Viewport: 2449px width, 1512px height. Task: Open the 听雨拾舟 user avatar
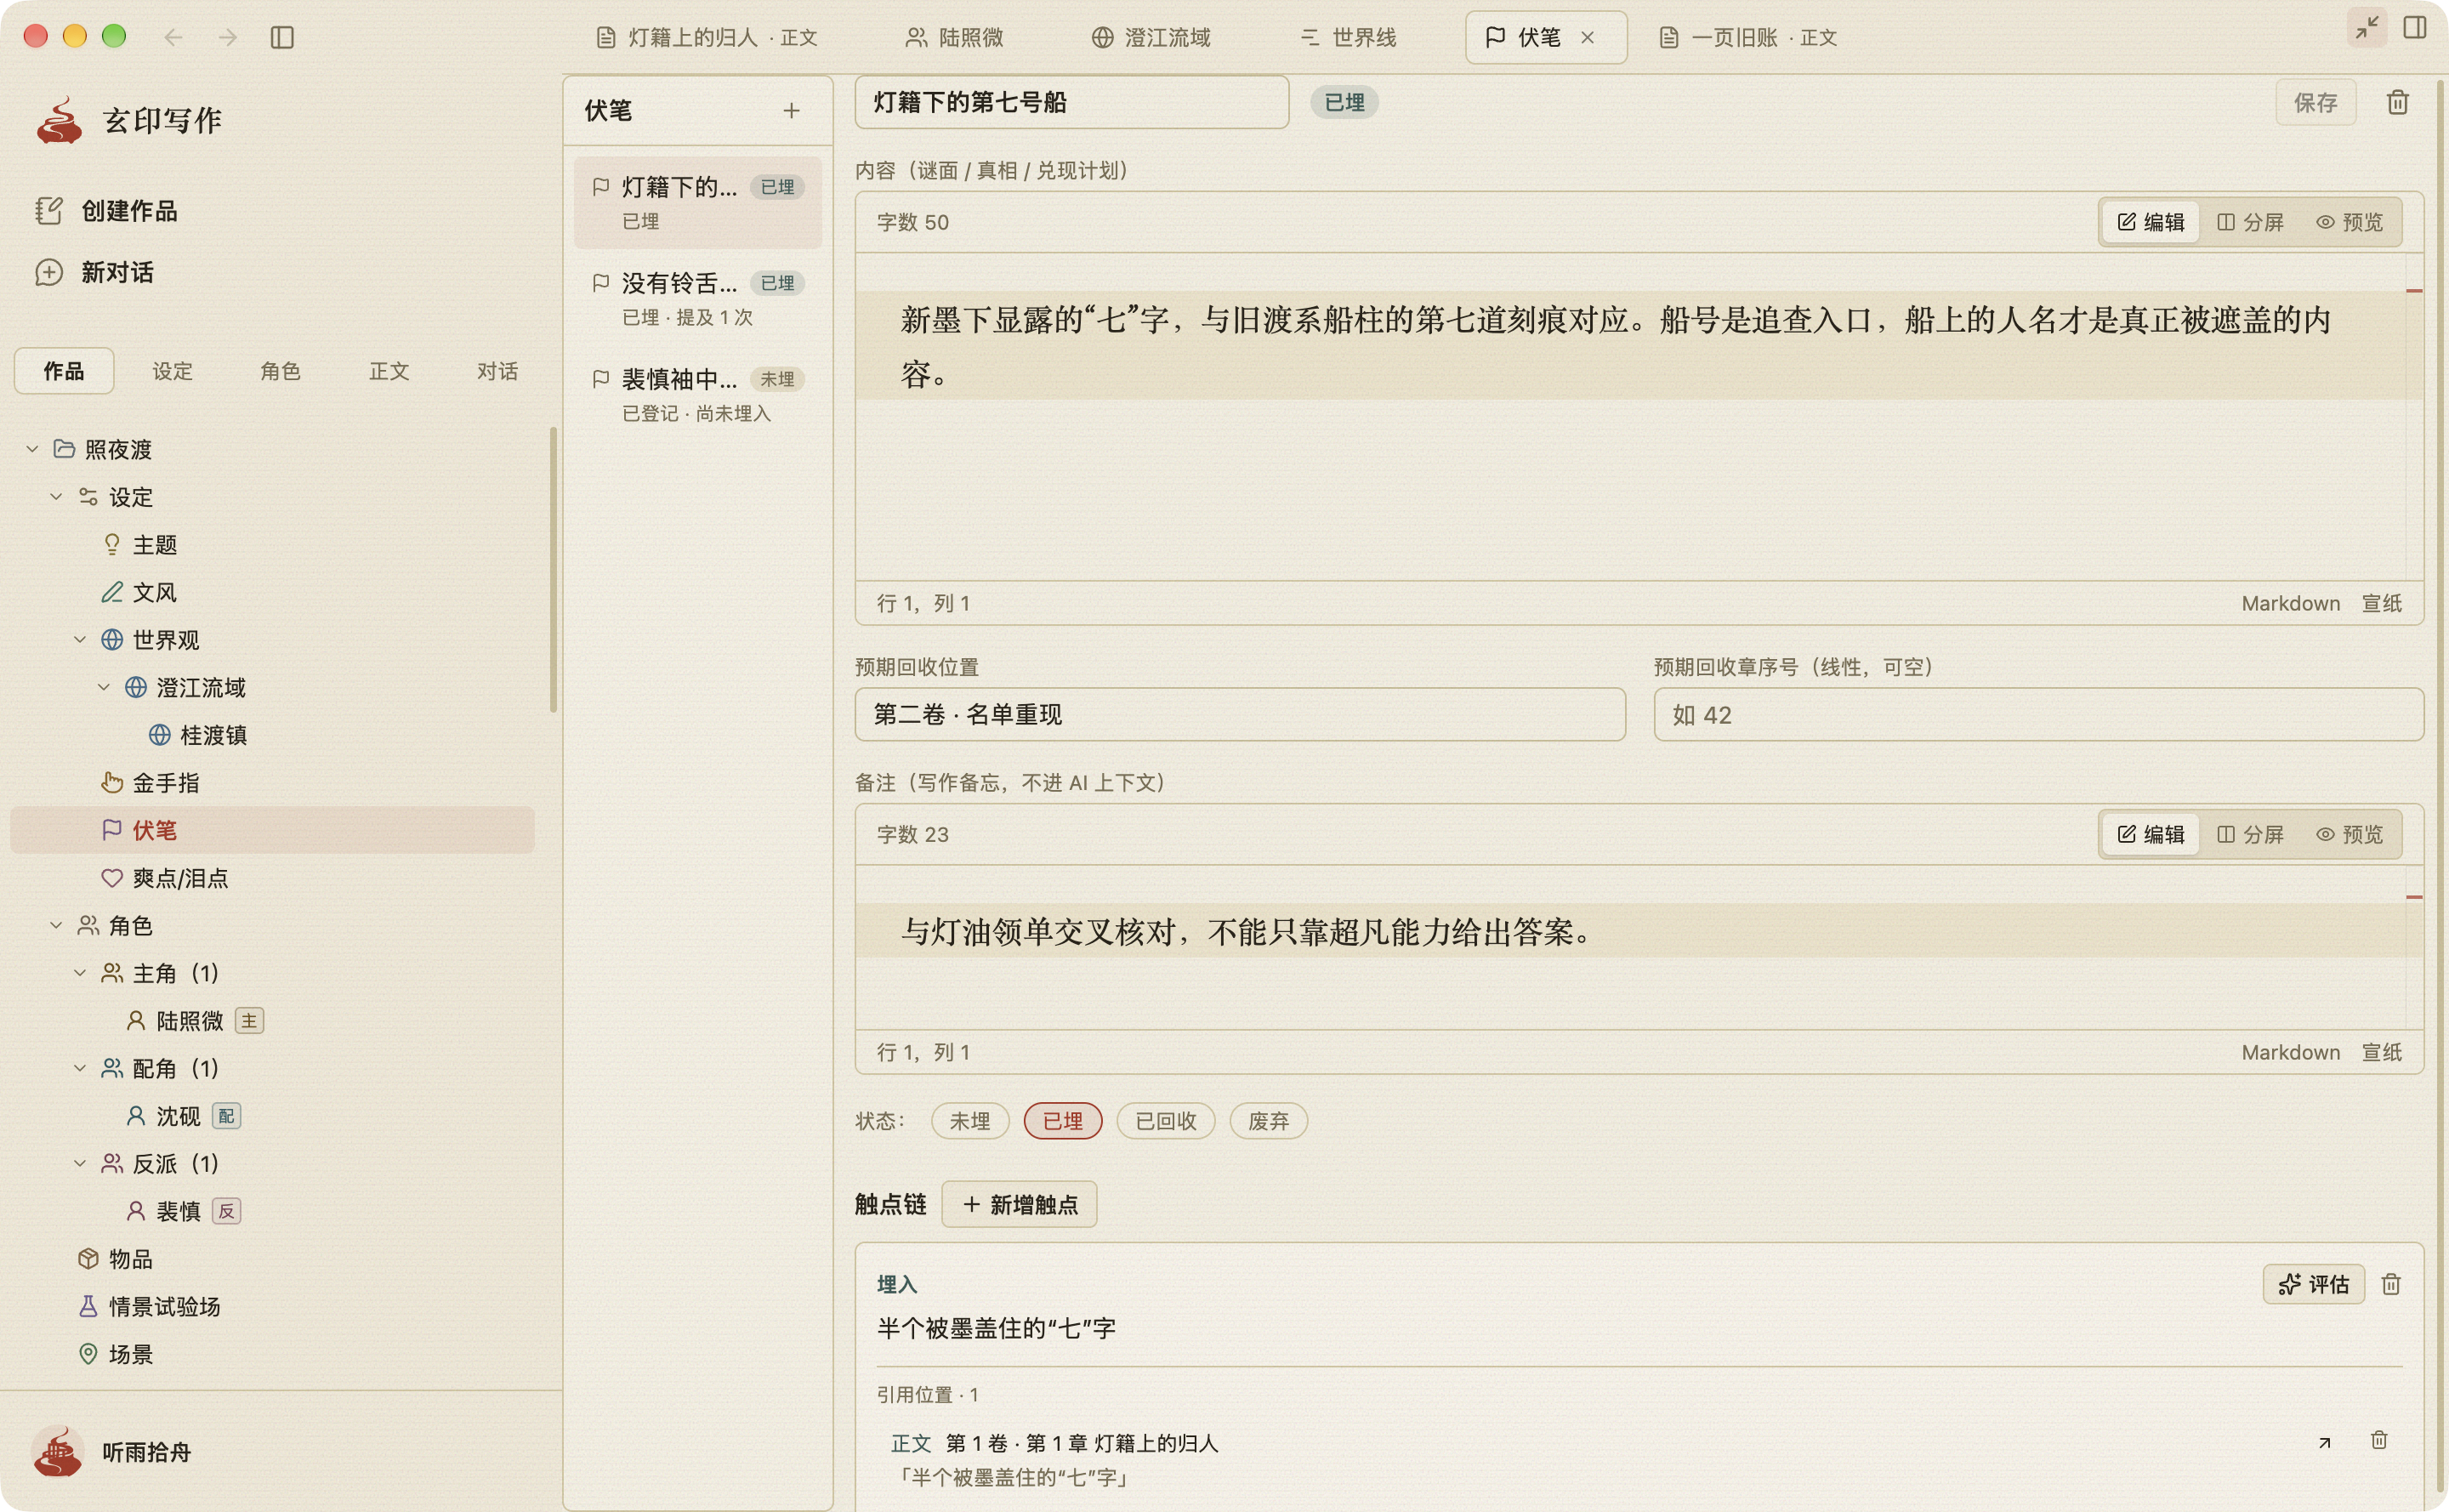[x=58, y=1451]
